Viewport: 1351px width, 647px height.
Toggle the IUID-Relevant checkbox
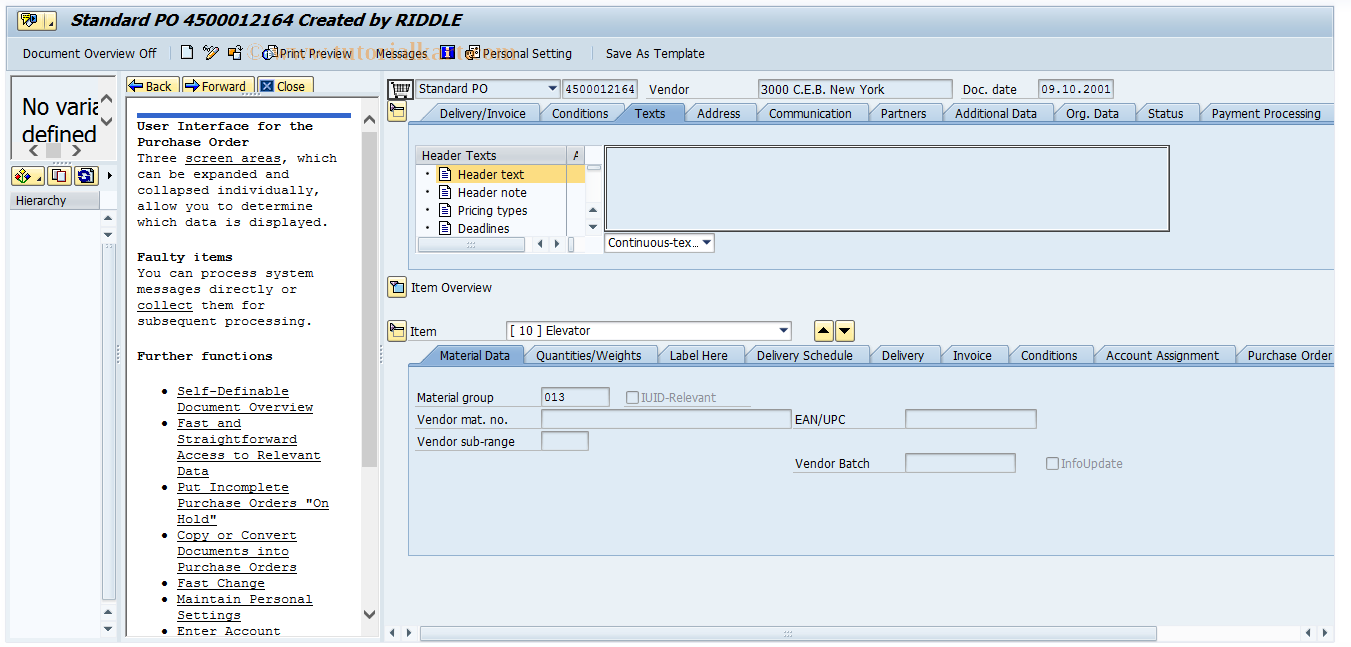point(631,396)
